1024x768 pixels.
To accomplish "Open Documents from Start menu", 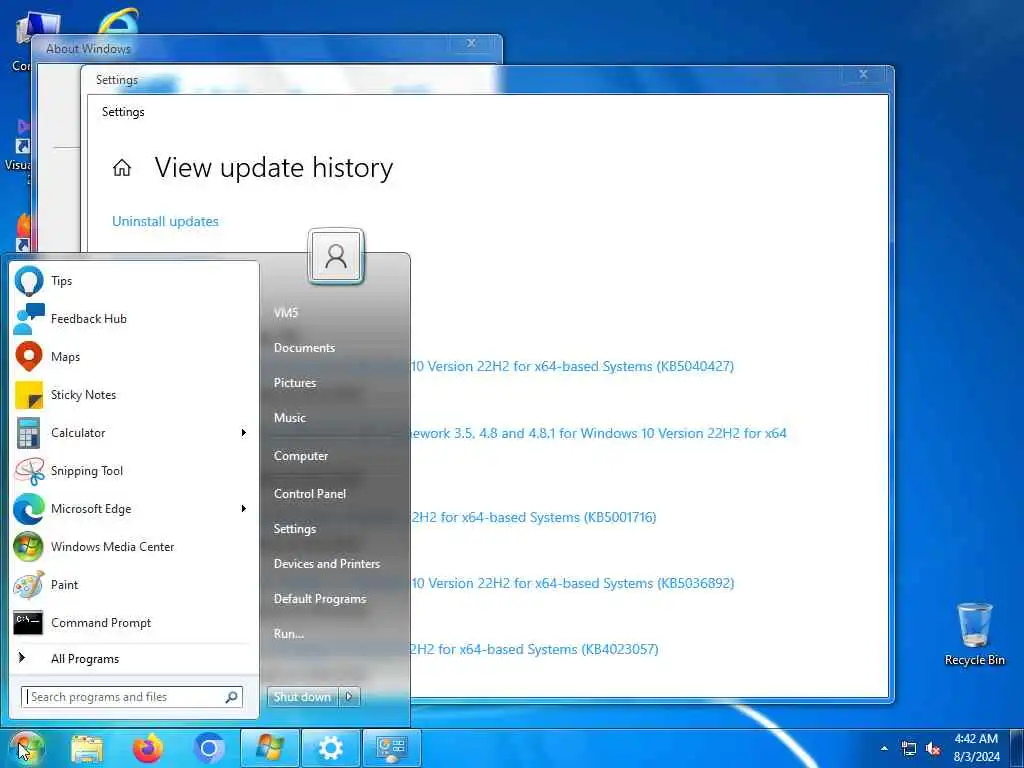I will pos(304,348).
